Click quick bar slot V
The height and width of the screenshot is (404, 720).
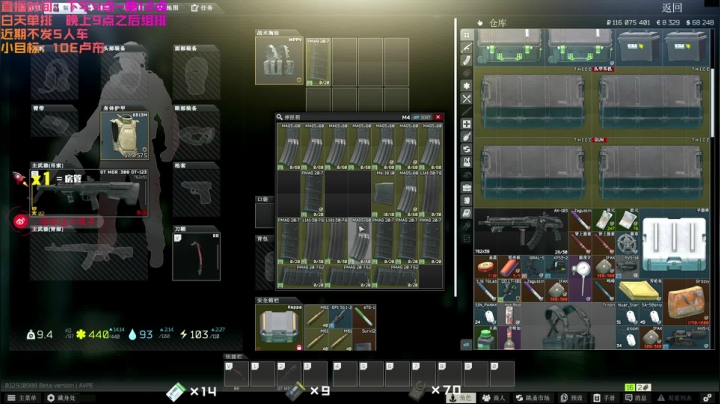tap(236, 374)
